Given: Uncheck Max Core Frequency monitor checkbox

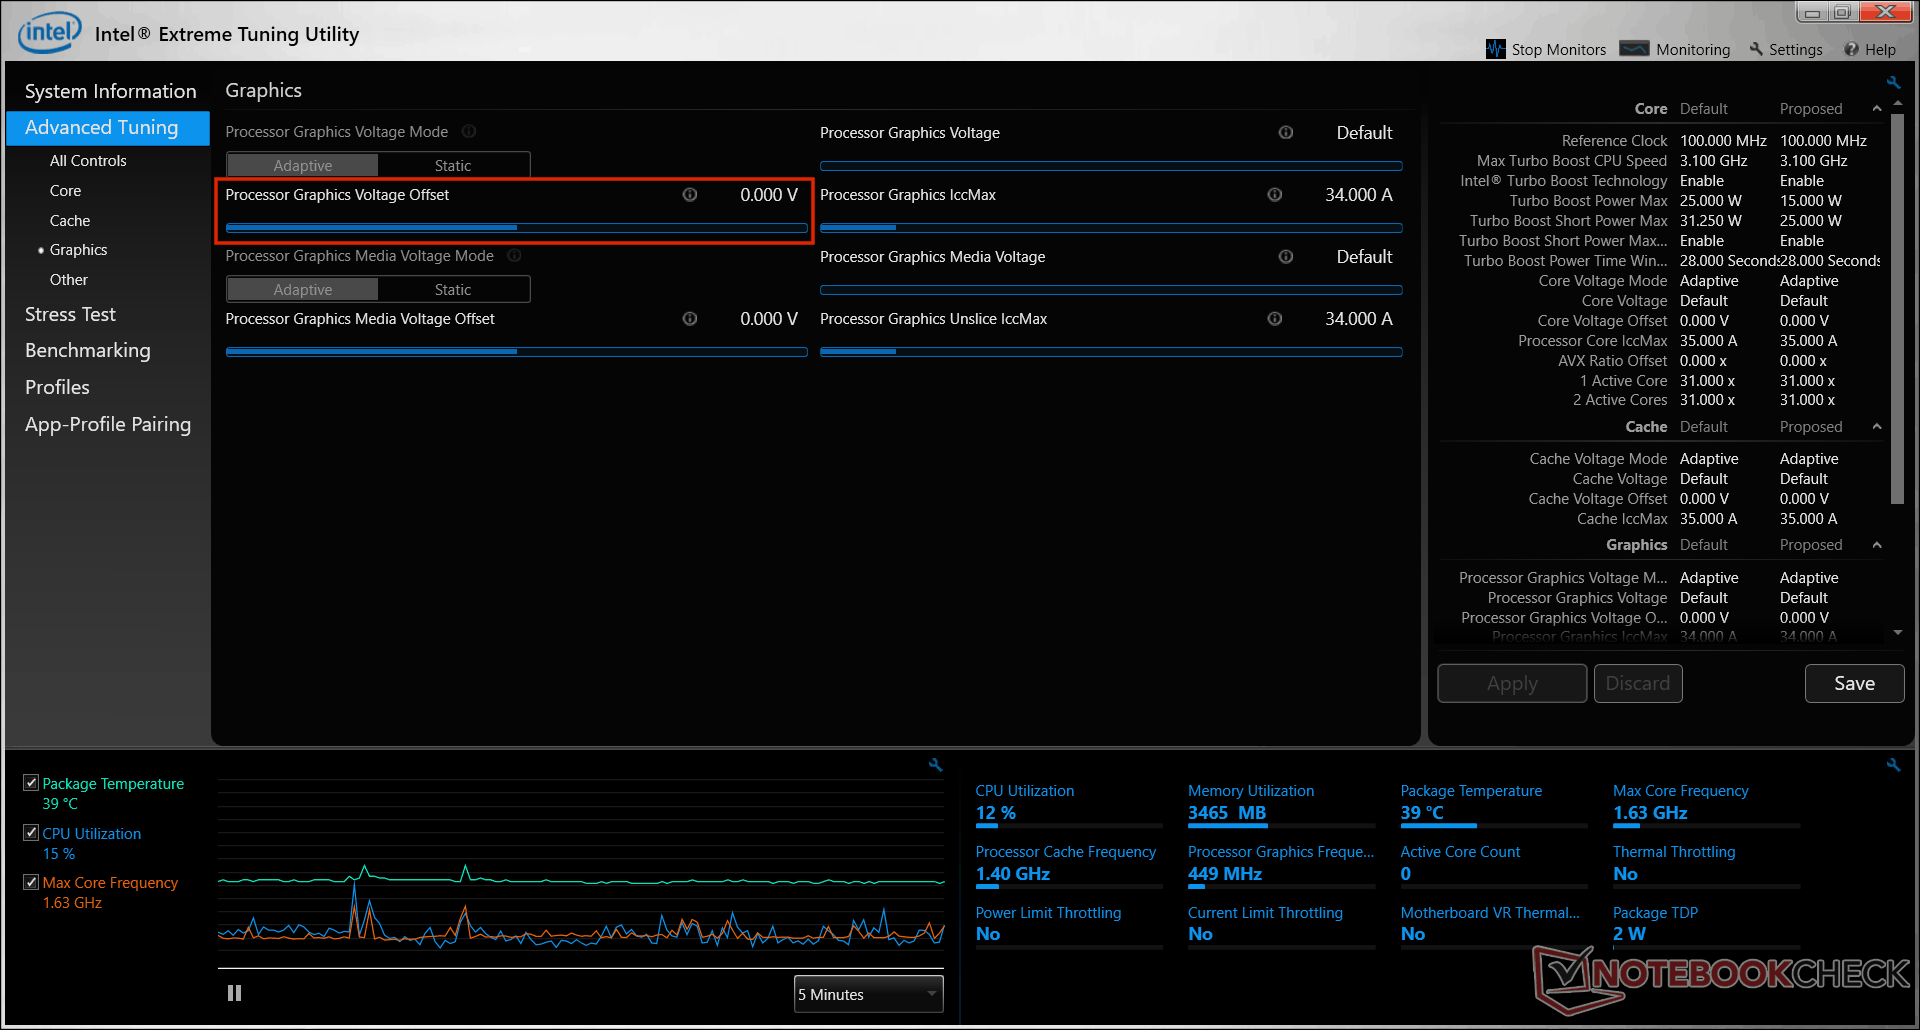Looking at the screenshot, I should click(31, 882).
